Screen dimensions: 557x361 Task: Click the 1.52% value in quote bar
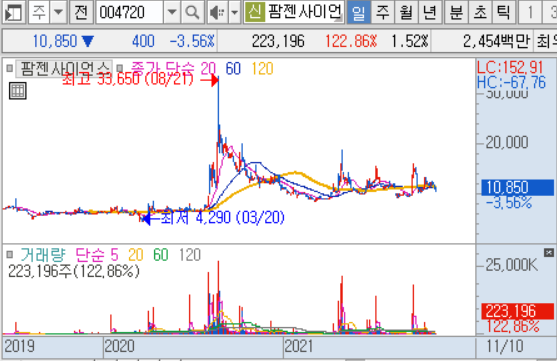(410, 42)
